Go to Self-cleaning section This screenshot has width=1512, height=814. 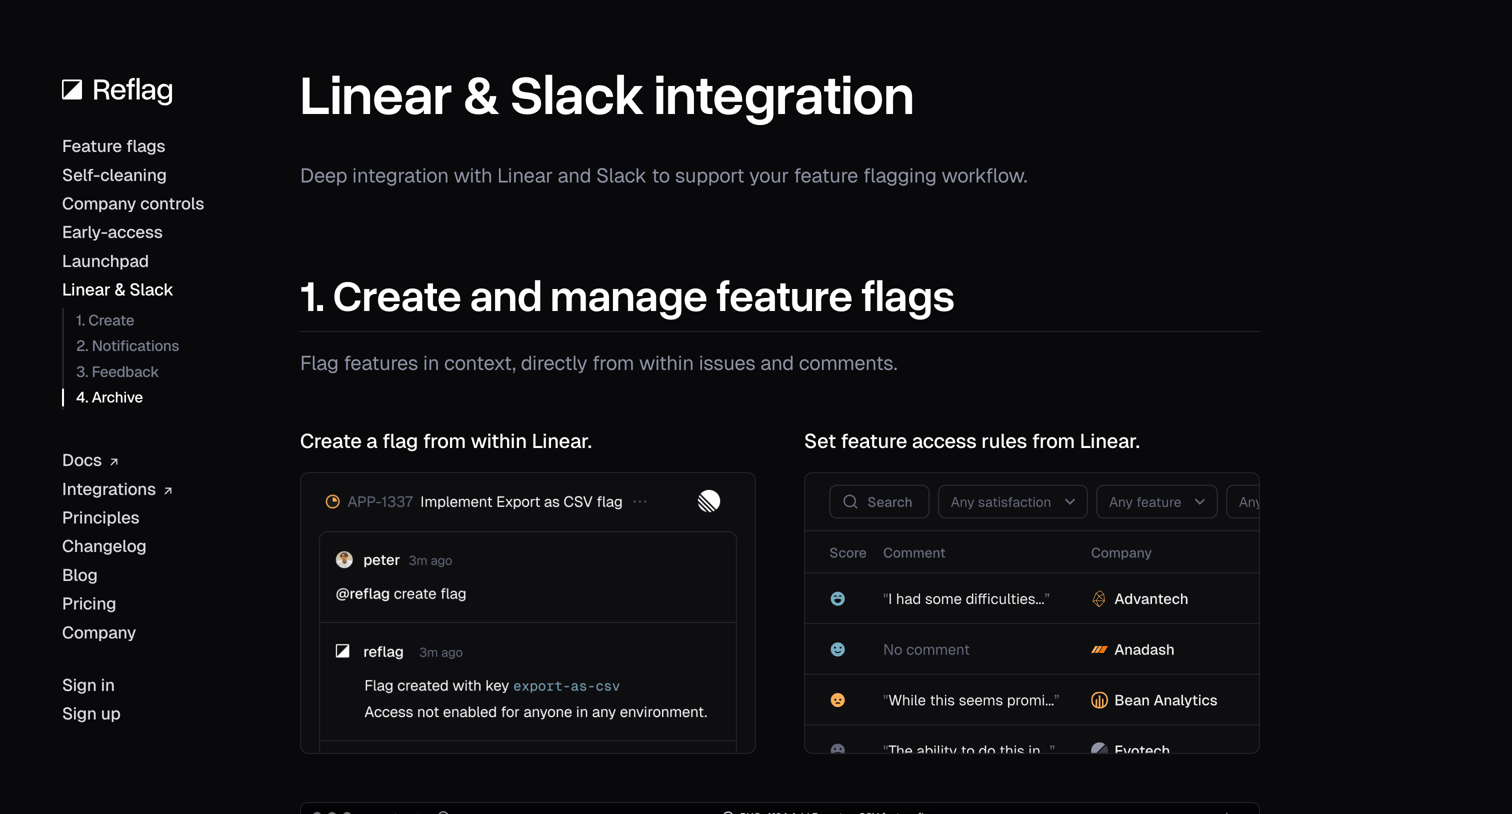click(114, 175)
